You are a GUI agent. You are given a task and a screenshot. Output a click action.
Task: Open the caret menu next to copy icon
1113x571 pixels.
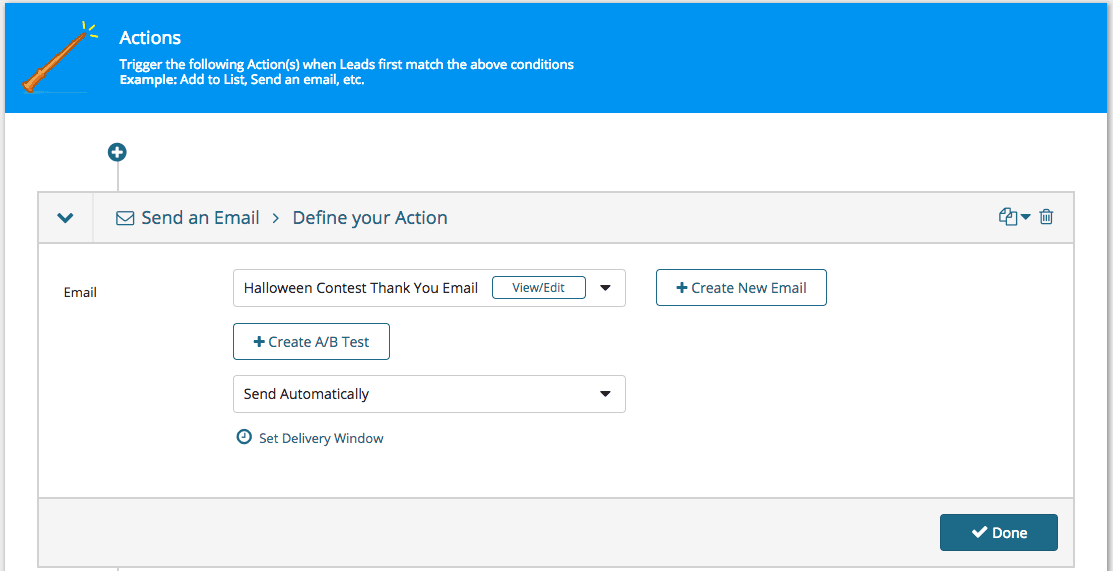[1025, 218]
